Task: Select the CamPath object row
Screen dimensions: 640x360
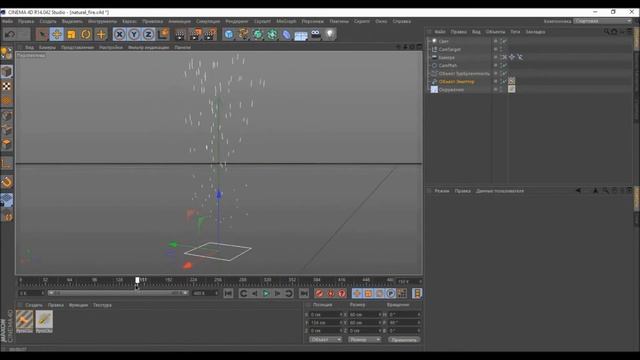Action: click(x=448, y=65)
